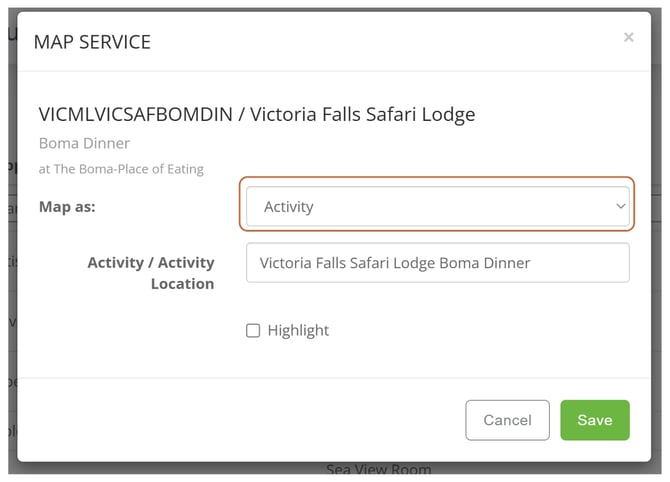
Task: Click the "MAP SERVICE" dialog title
Action: [92, 42]
